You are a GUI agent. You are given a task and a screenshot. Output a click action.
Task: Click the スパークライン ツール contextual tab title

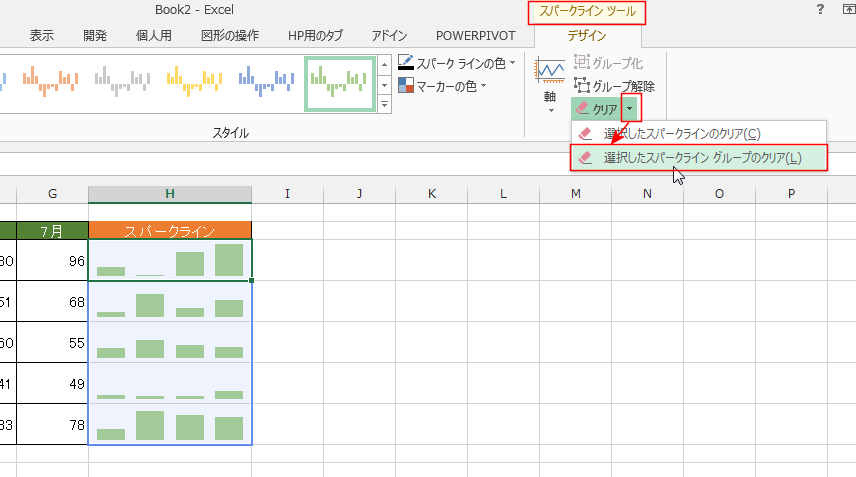click(x=587, y=11)
